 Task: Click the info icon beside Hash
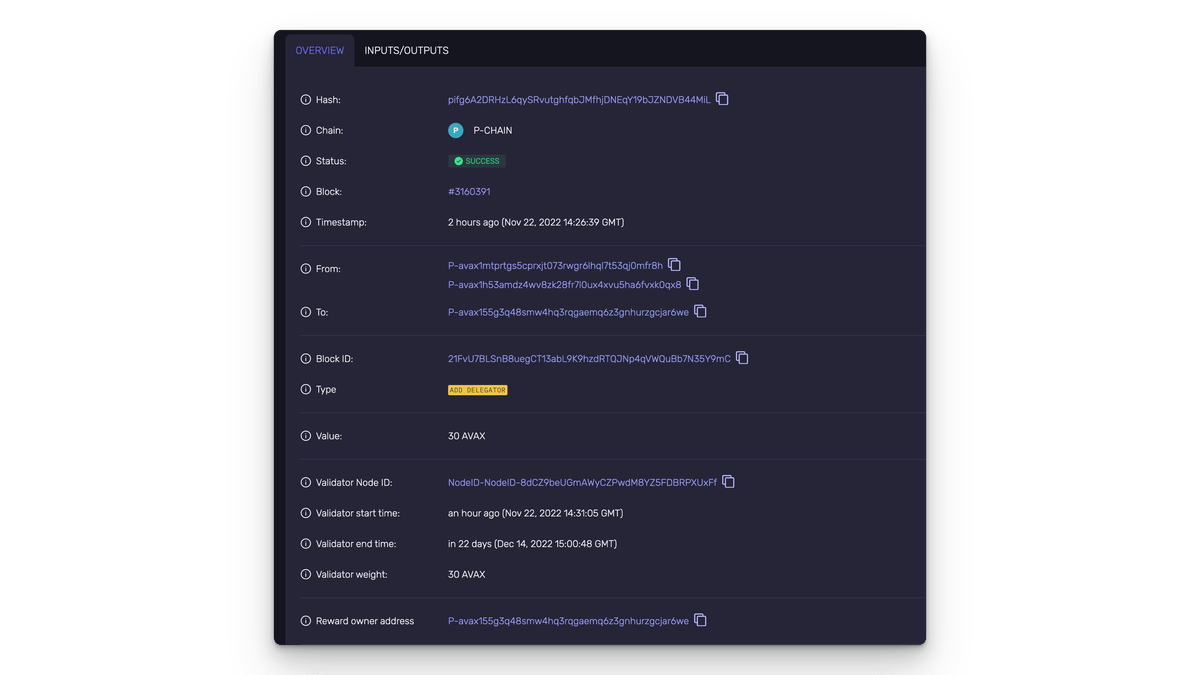306,100
